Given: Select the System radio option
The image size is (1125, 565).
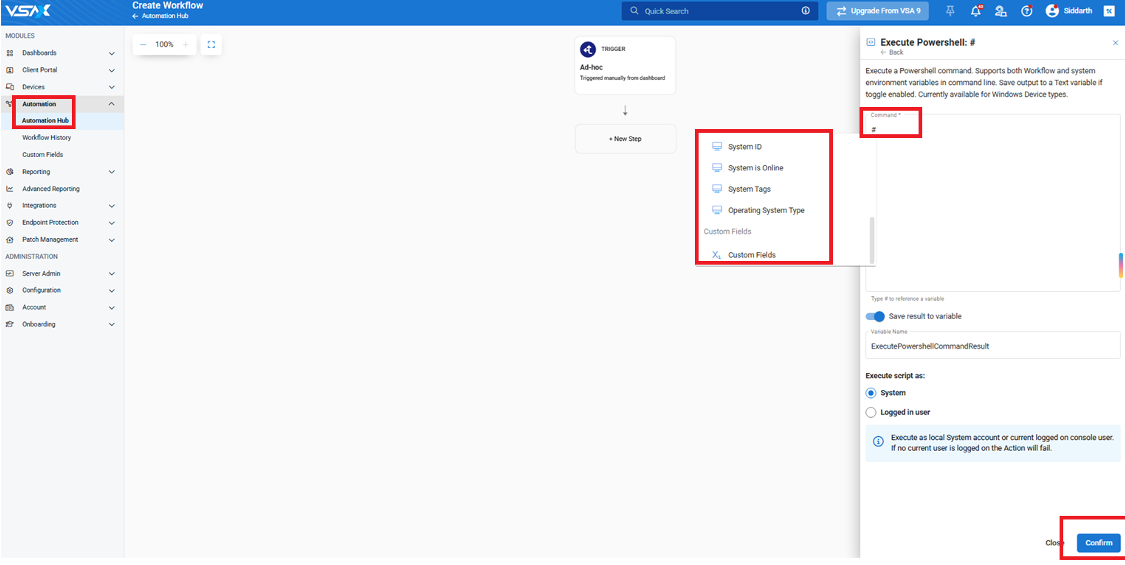Looking at the screenshot, I should 871,393.
